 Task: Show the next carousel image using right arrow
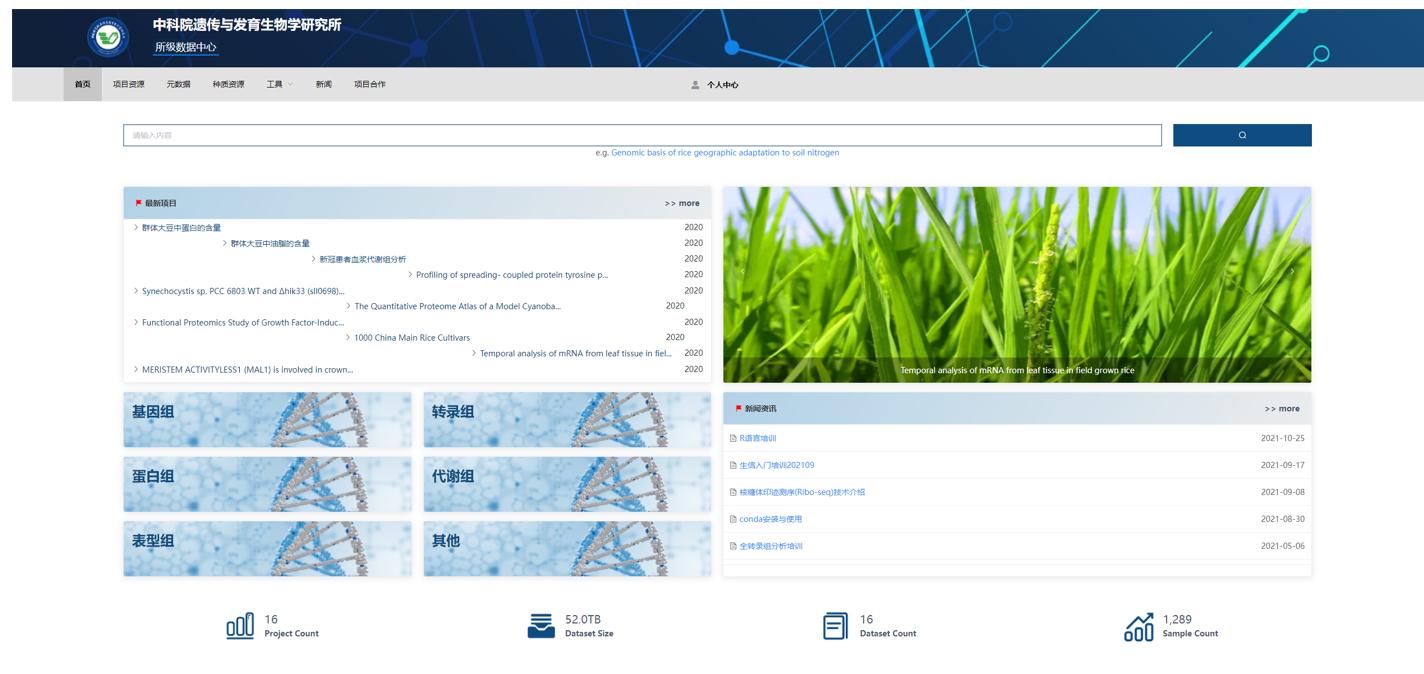click(1291, 272)
